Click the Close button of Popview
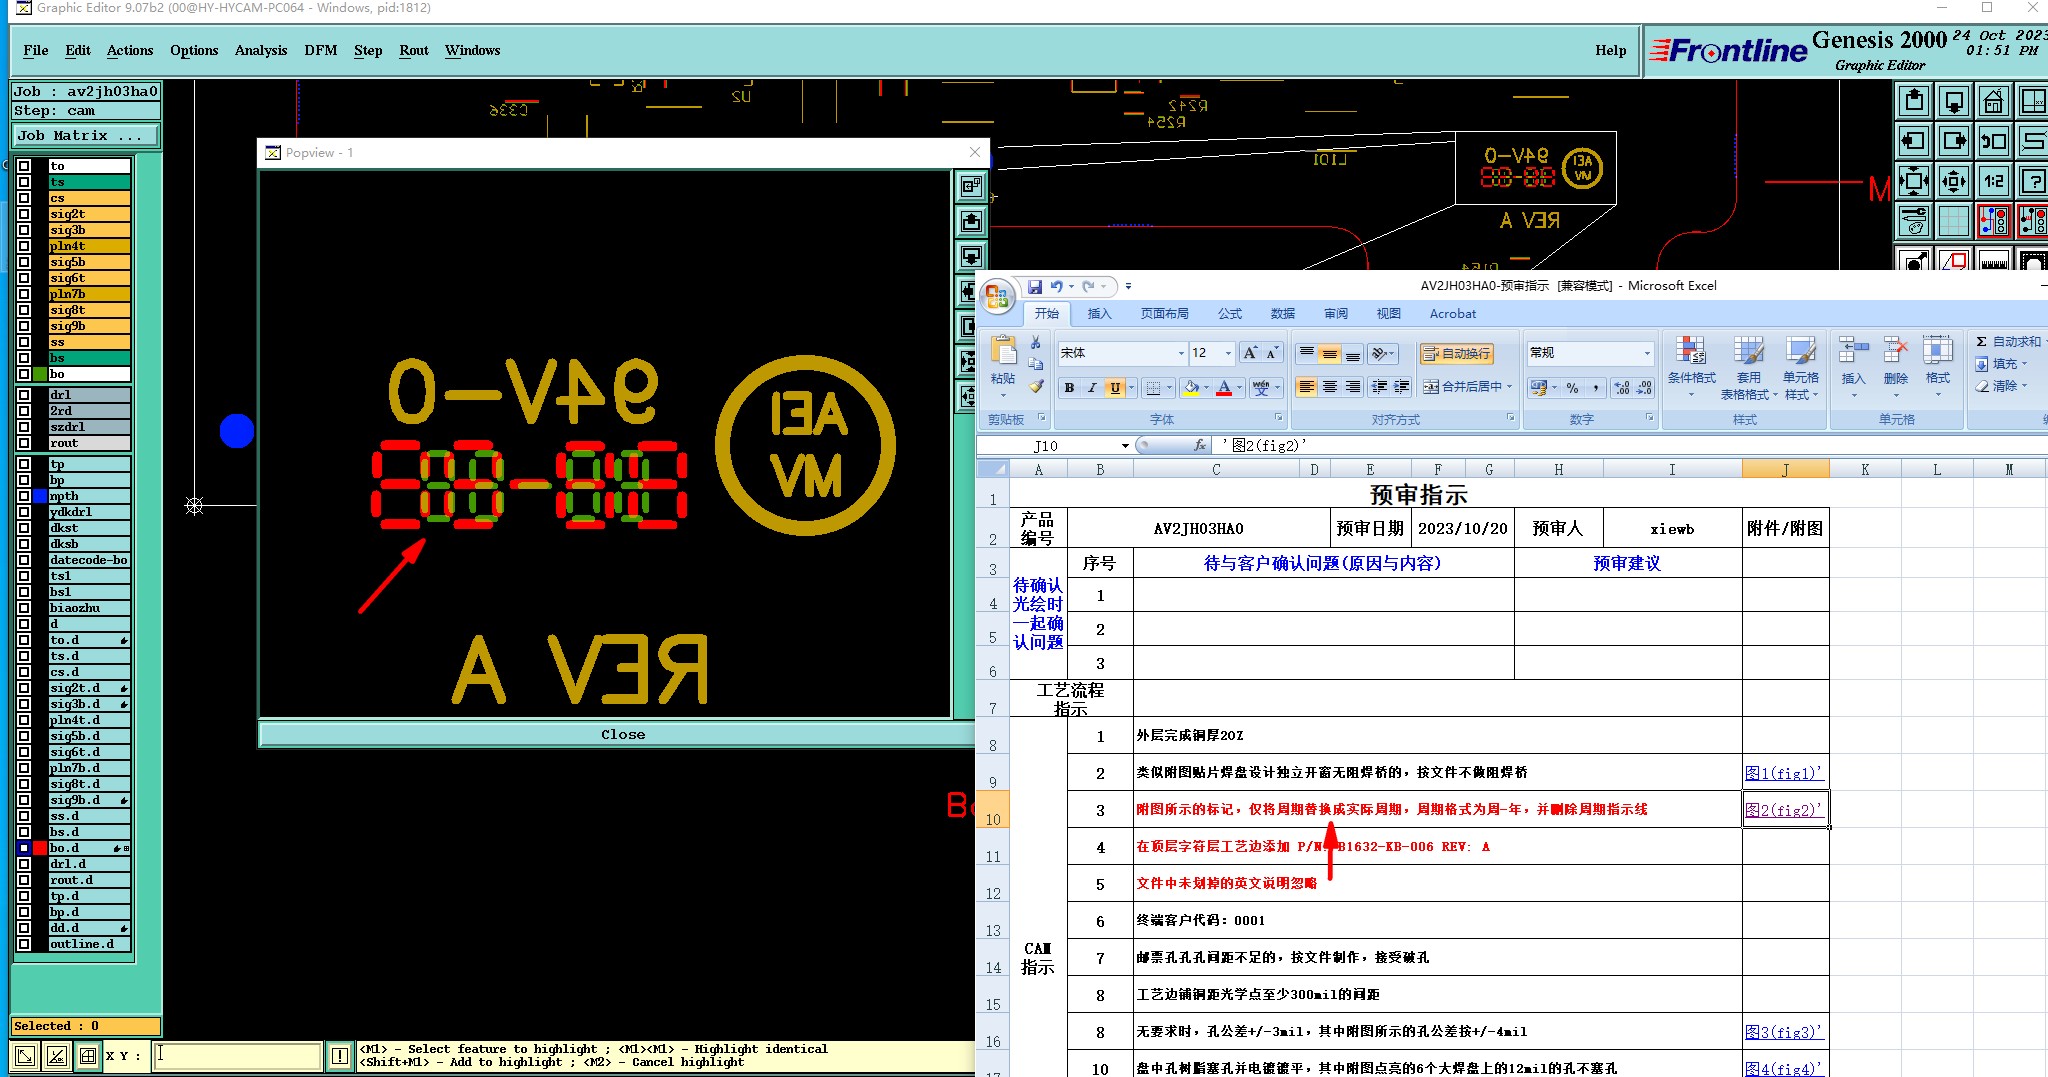The height and width of the screenshot is (1077, 2048). pos(623,734)
